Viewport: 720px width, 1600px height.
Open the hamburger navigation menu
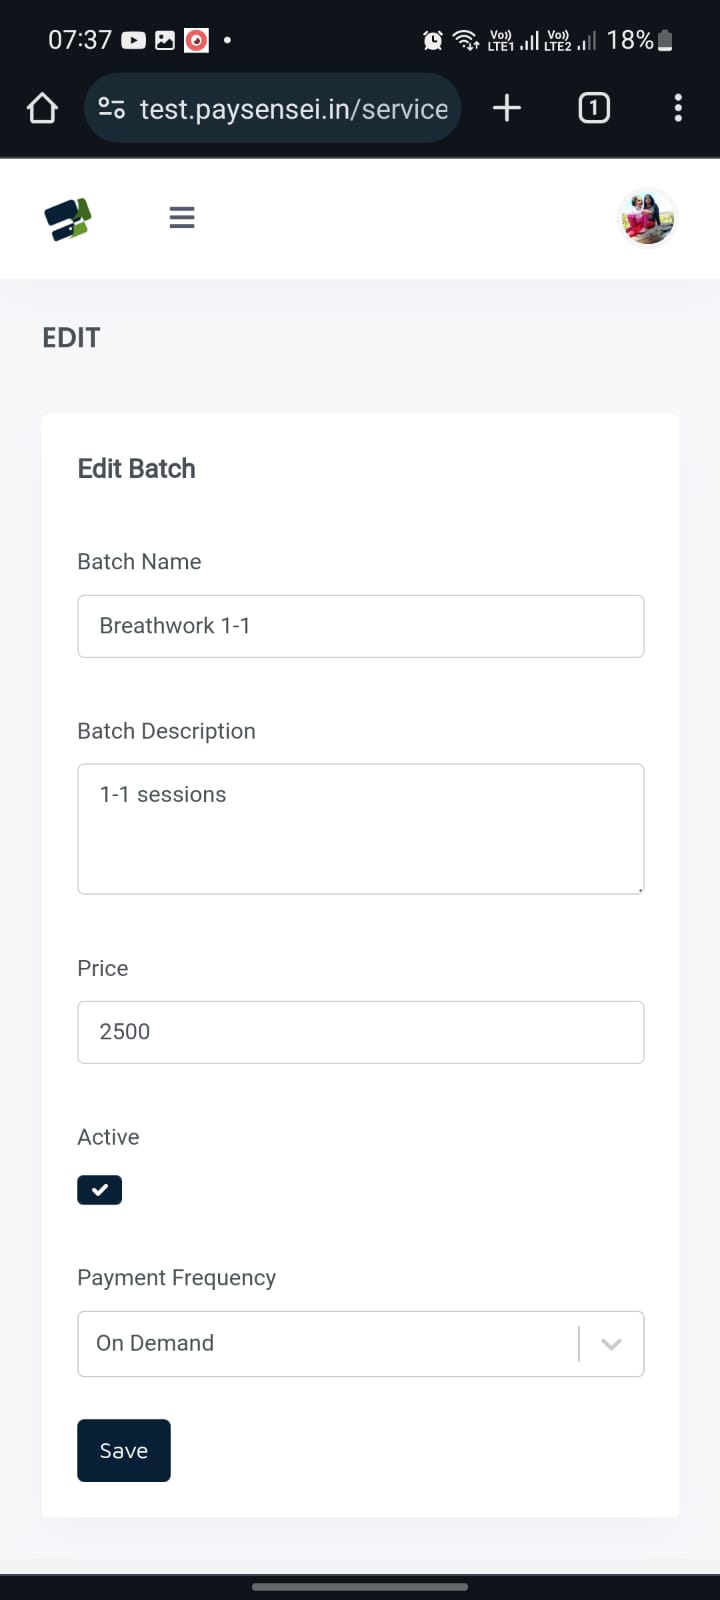point(182,217)
